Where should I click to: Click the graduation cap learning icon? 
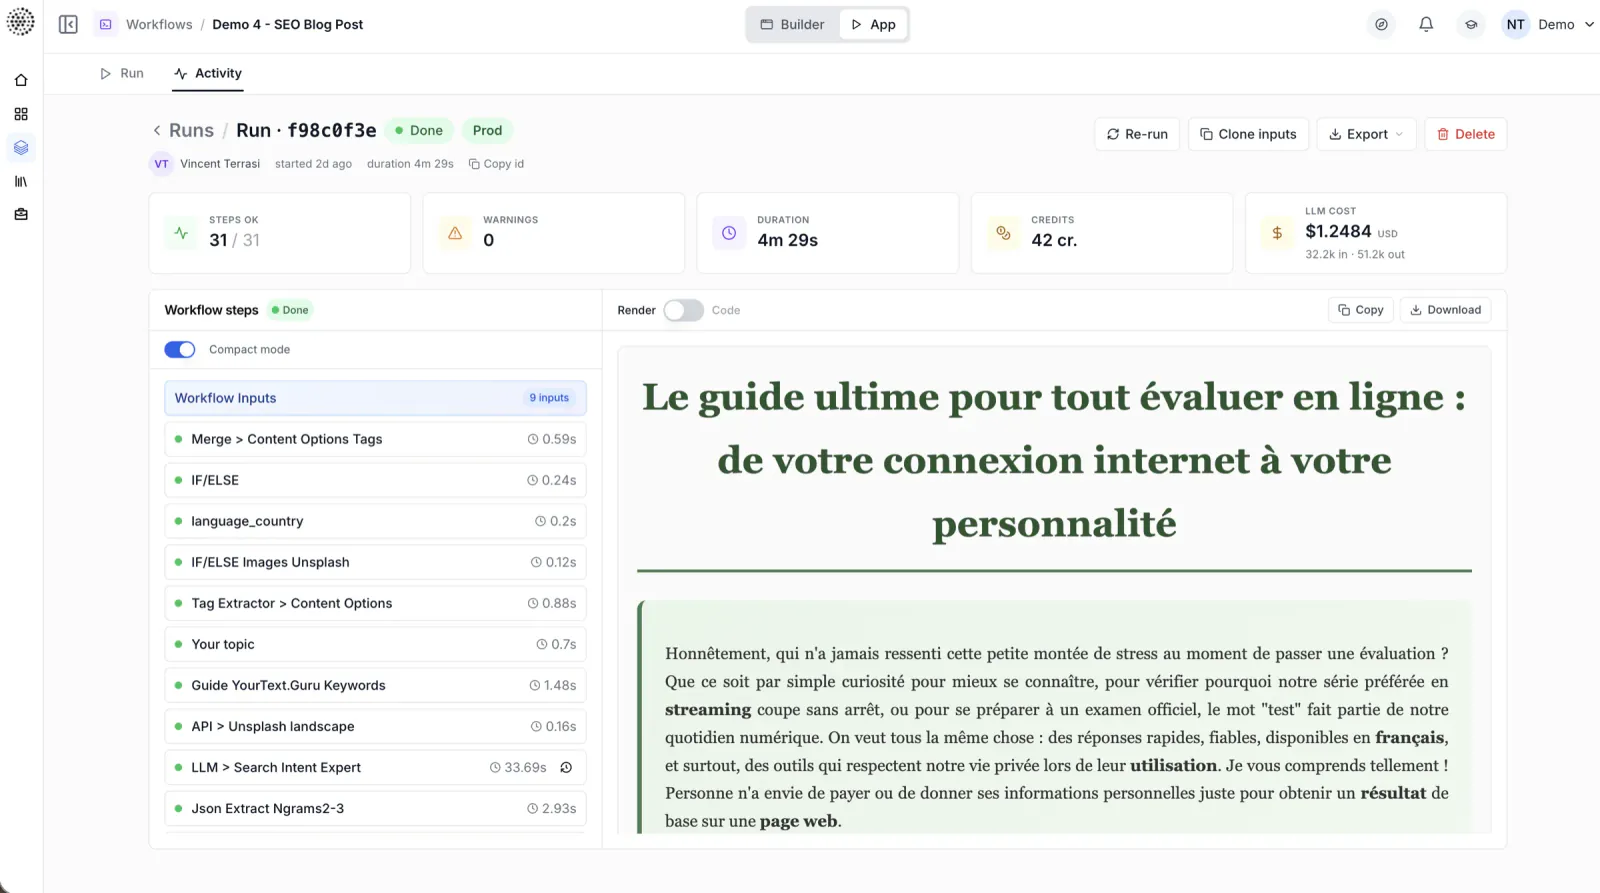(1471, 24)
